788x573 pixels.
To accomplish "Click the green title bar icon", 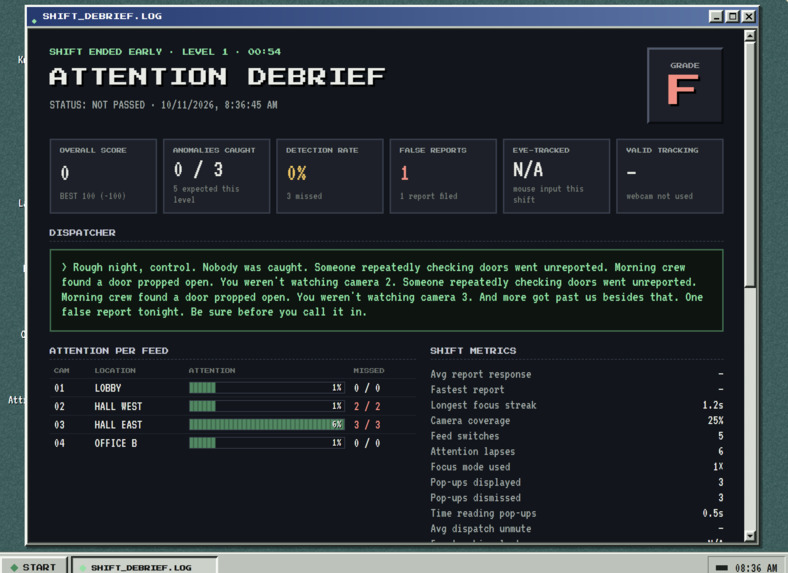I will pos(34,21).
